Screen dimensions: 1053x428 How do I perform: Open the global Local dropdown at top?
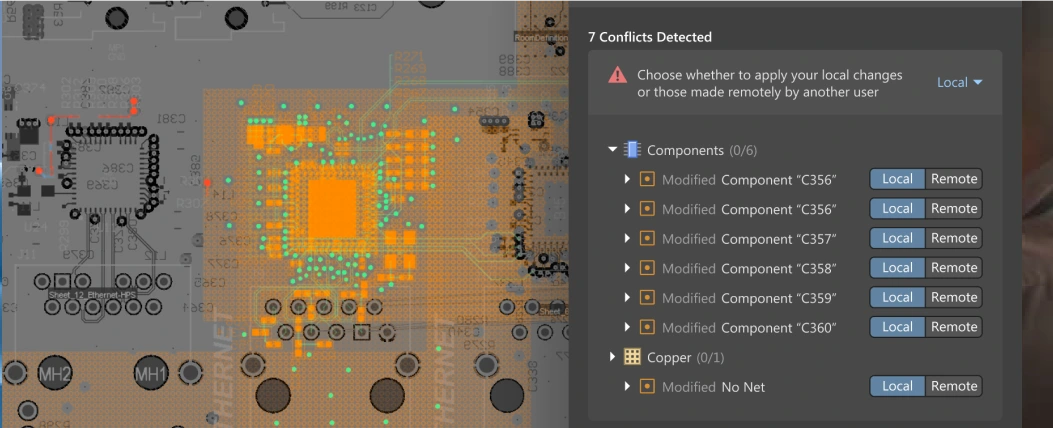coord(959,82)
